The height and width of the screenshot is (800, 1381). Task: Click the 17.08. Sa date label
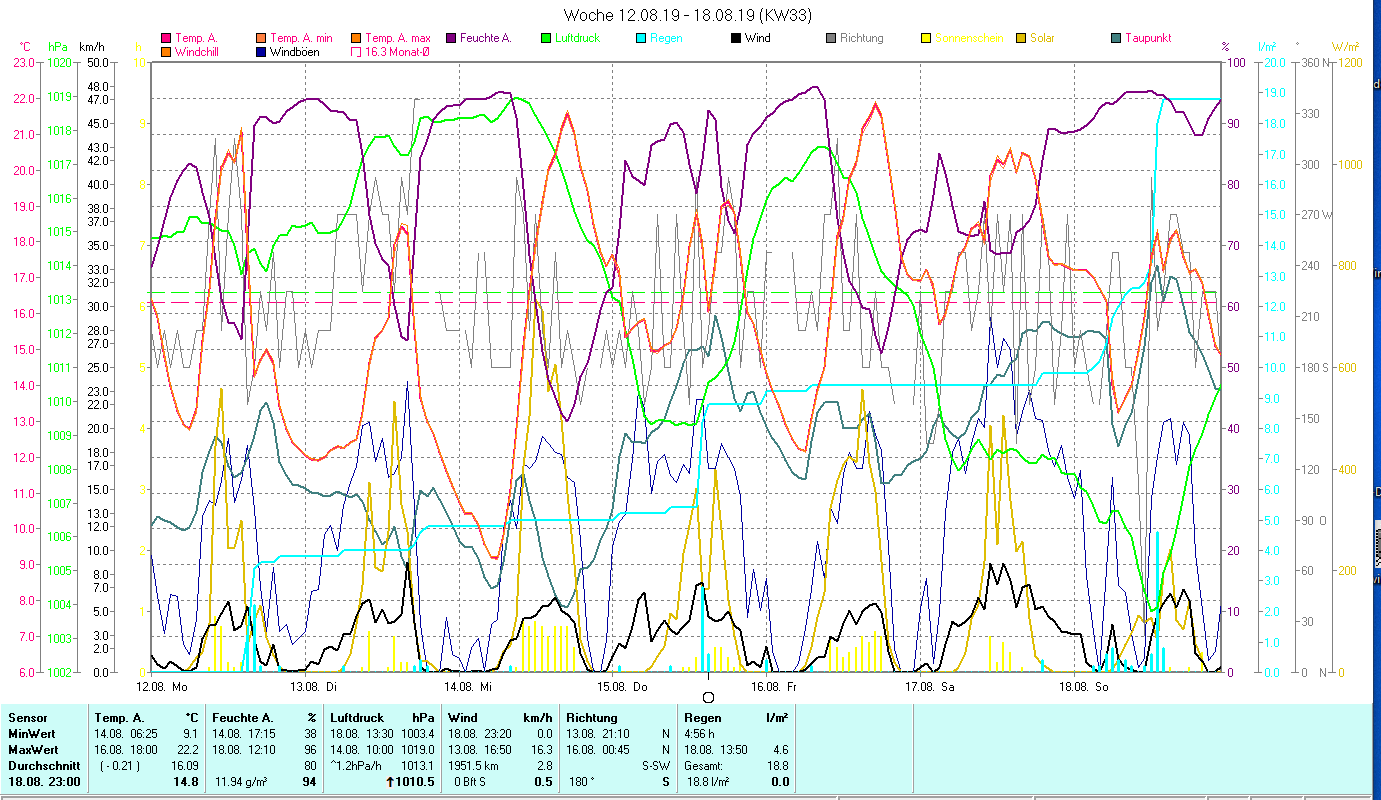coord(929,687)
